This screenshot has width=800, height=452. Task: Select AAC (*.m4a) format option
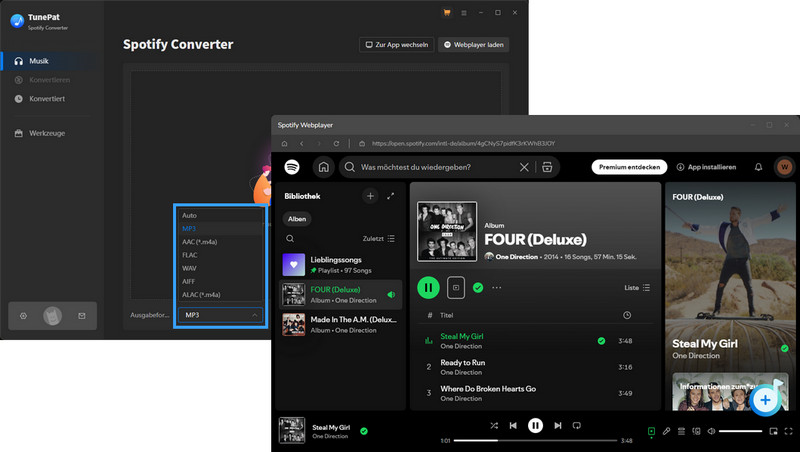(x=220, y=242)
